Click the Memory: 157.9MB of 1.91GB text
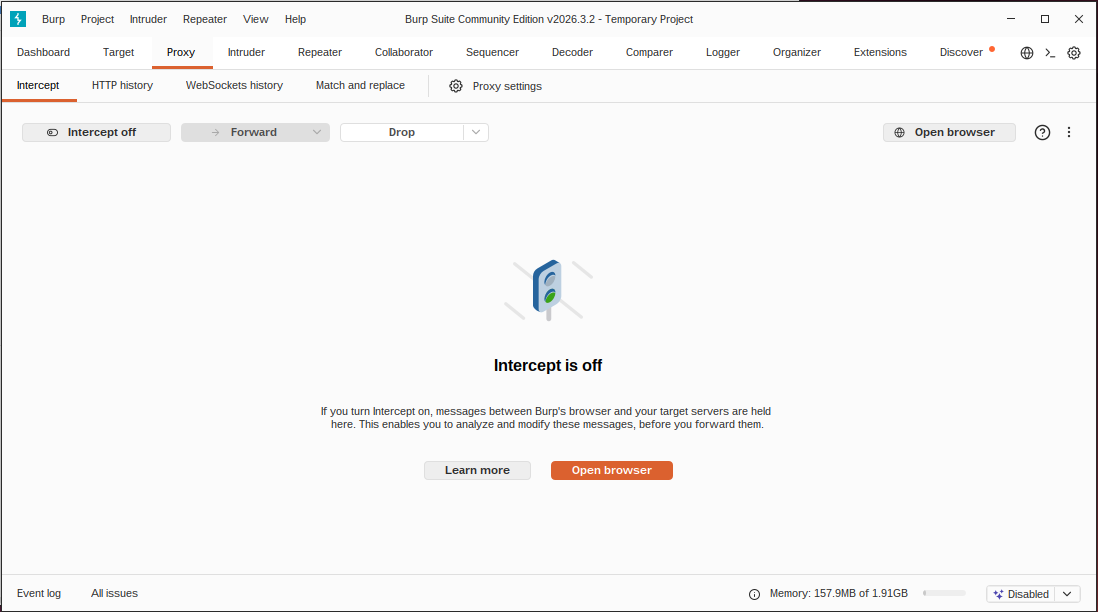Viewport: 1098px width, 612px height. pyautogui.click(x=838, y=593)
